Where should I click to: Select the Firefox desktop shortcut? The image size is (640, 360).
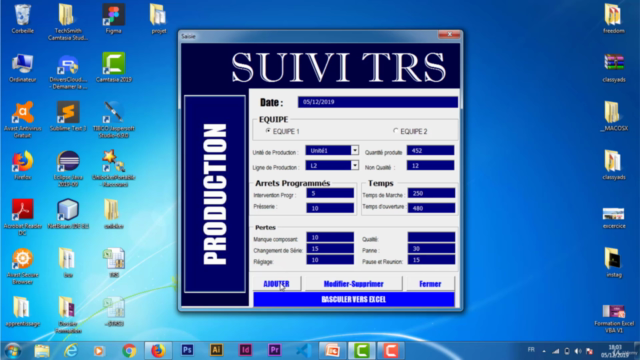22,165
